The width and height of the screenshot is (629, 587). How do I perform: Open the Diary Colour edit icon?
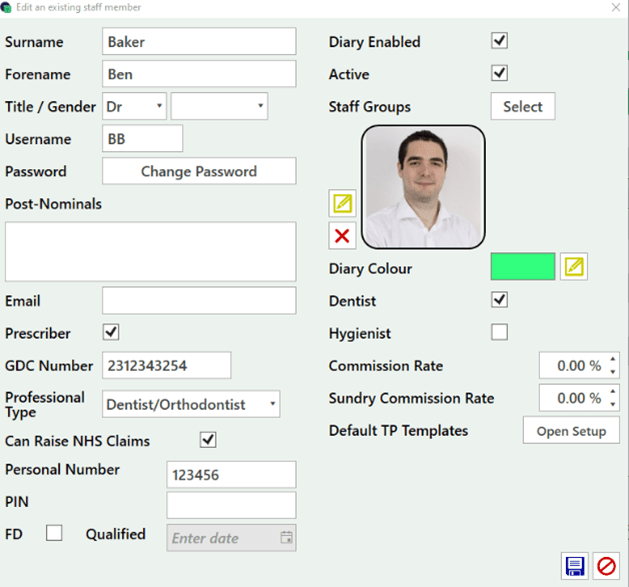[x=574, y=266]
